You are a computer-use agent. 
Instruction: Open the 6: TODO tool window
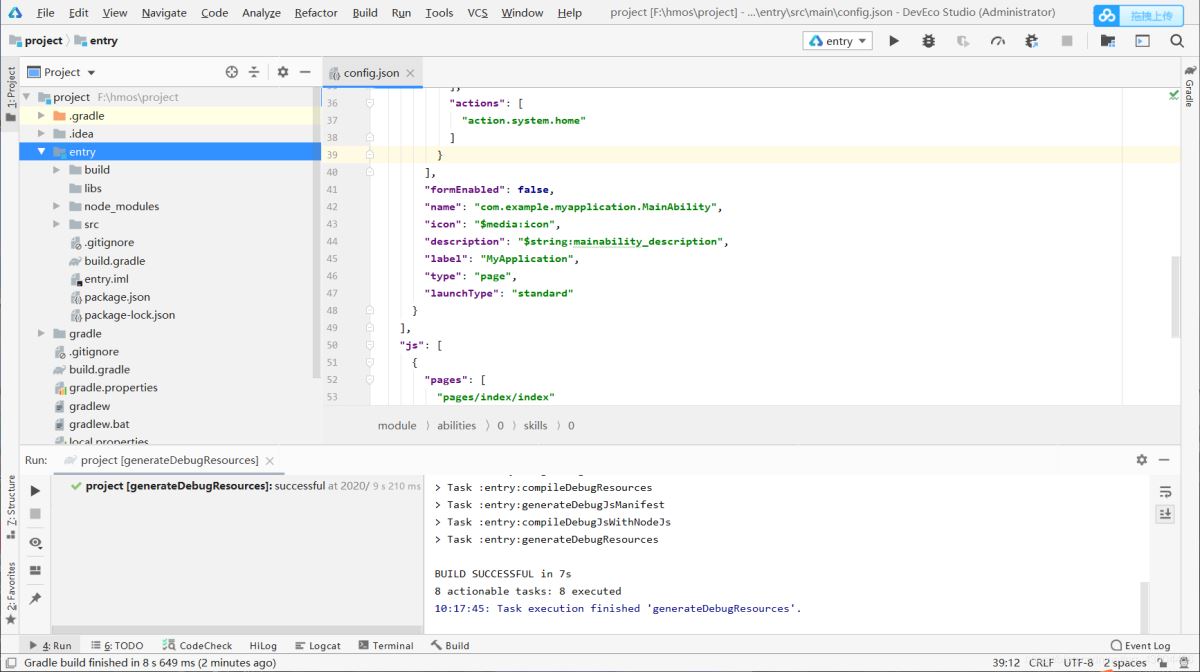(116, 646)
